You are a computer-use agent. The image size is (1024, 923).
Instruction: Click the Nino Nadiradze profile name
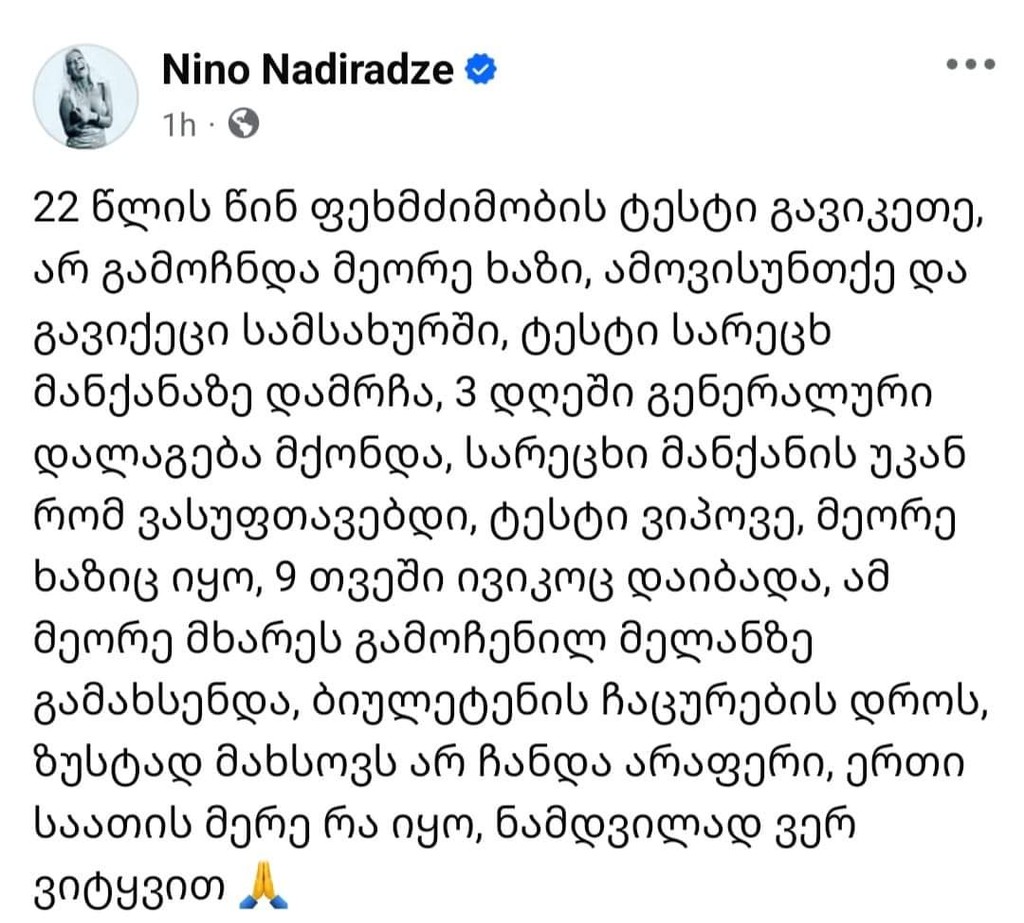pos(306,70)
